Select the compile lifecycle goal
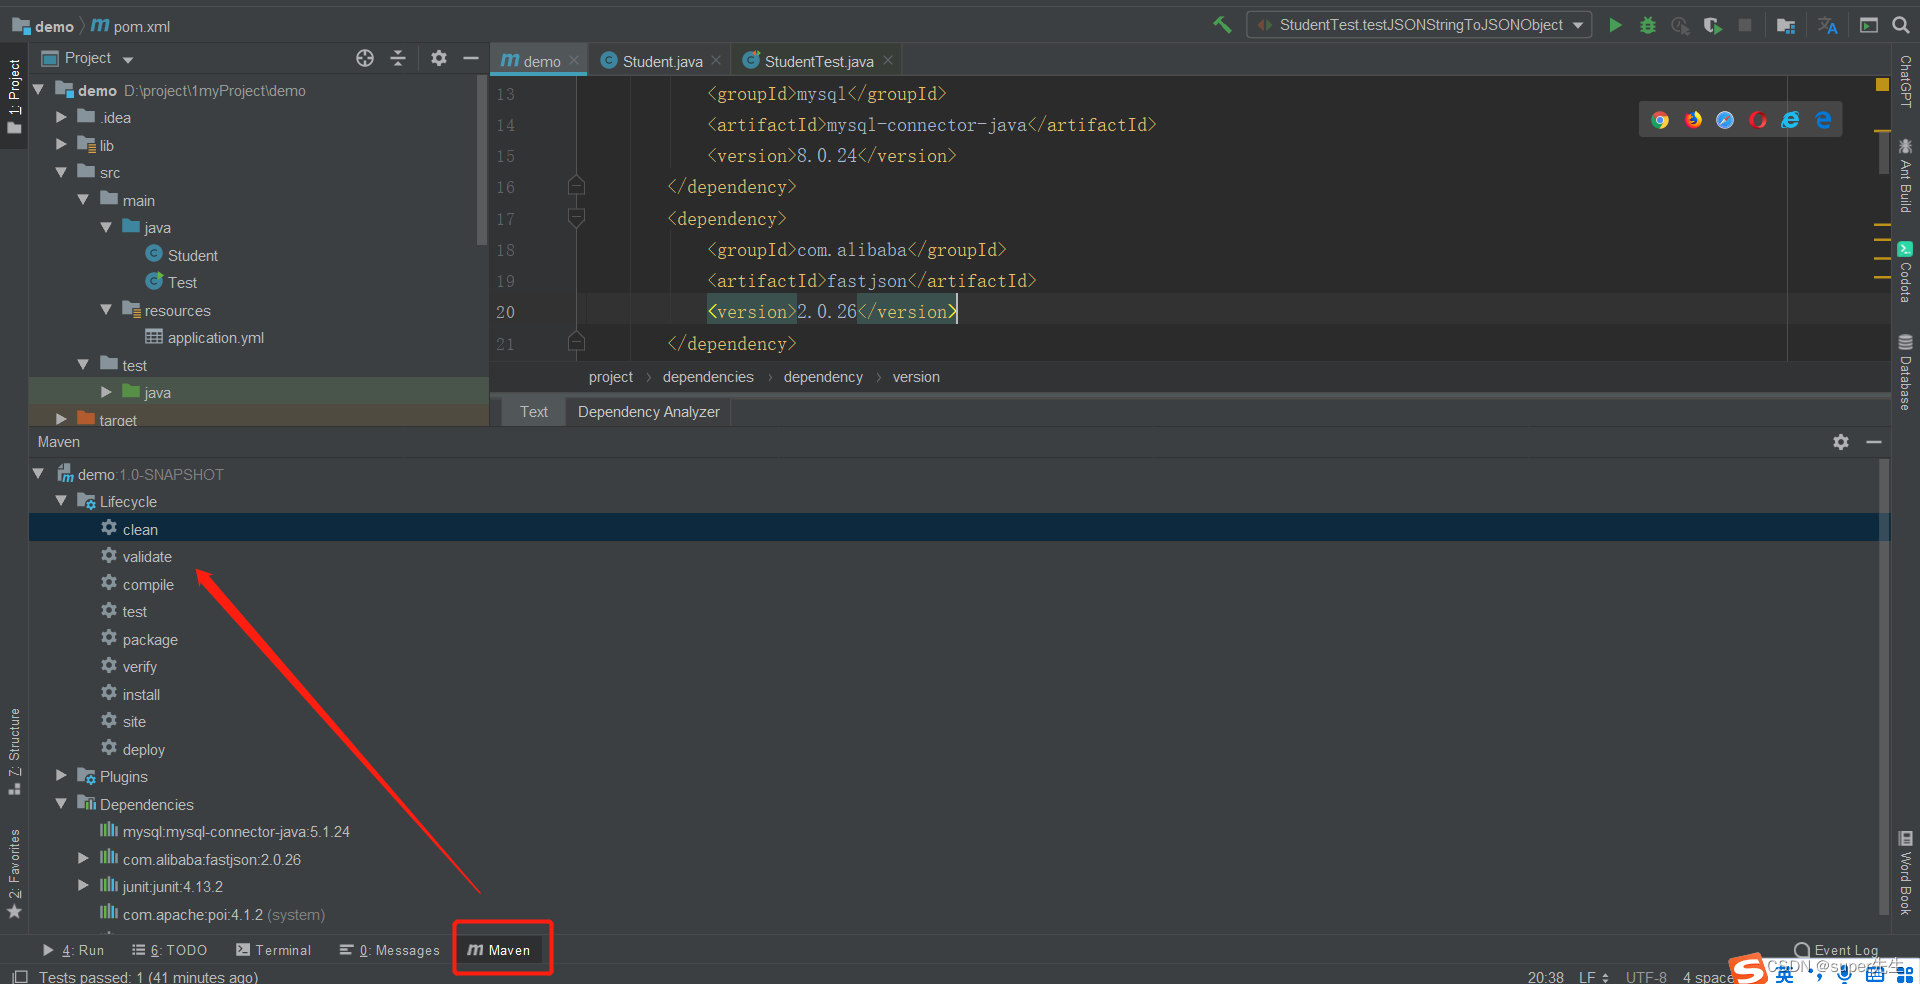 click(148, 584)
